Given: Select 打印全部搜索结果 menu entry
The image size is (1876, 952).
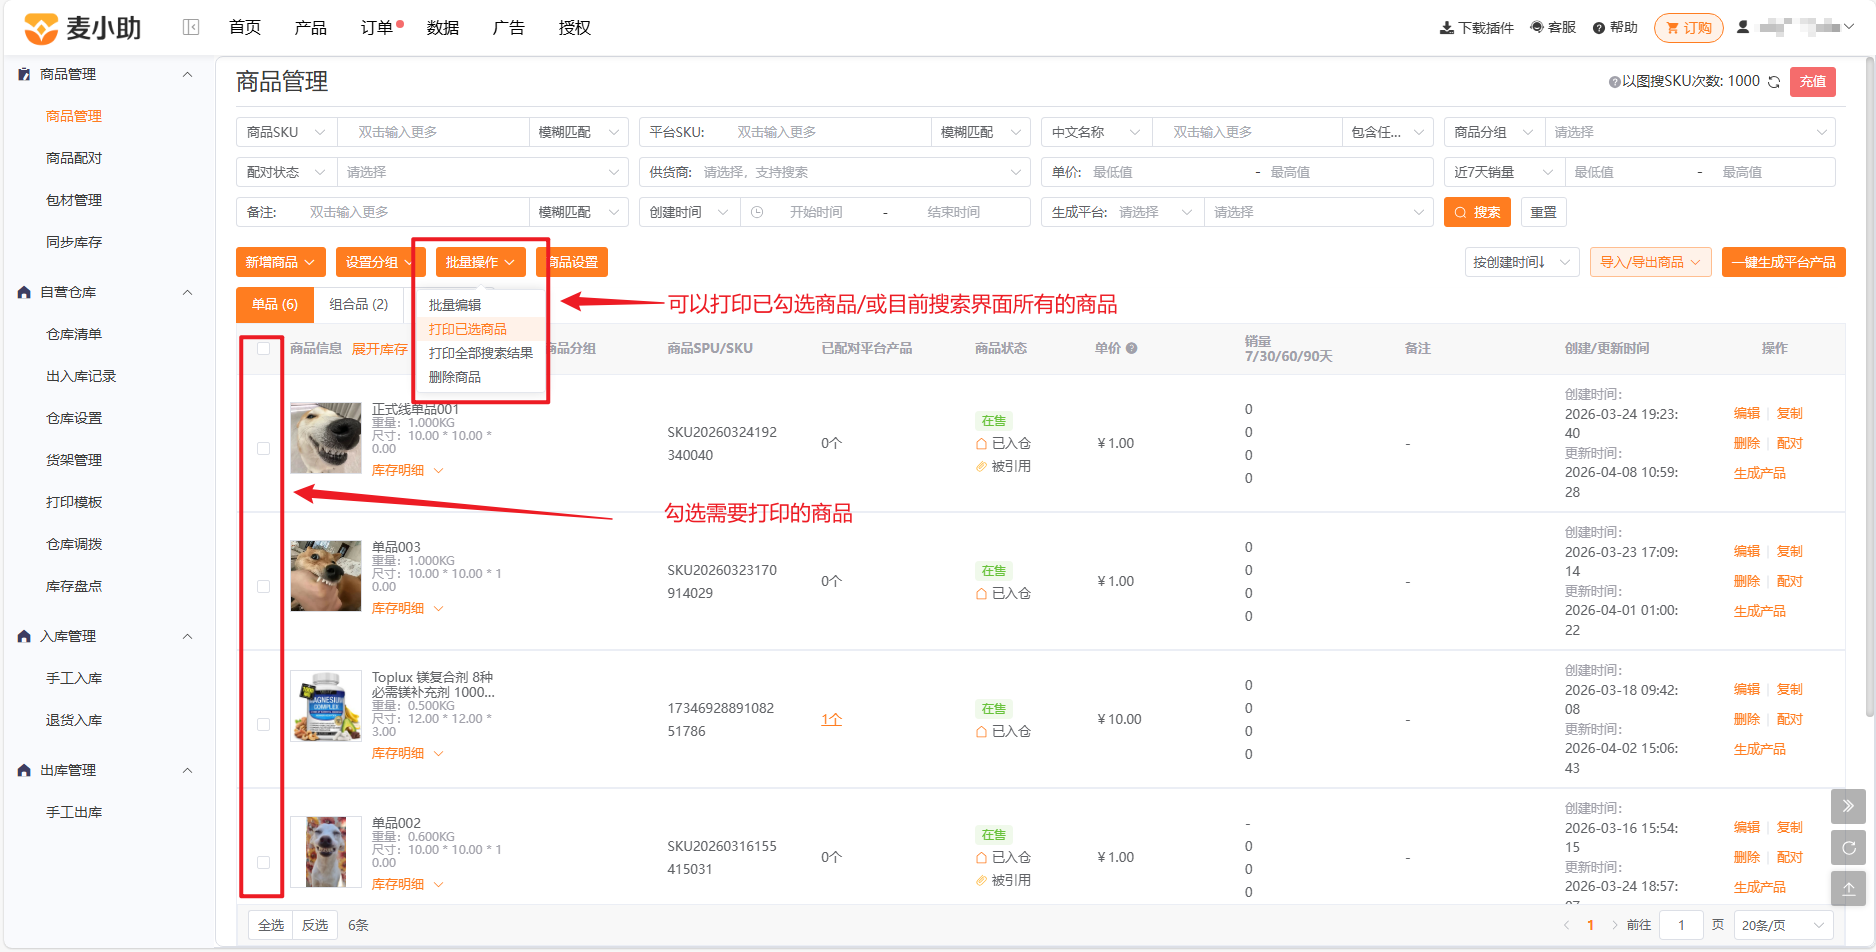Looking at the screenshot, I should tap(480, 353).
